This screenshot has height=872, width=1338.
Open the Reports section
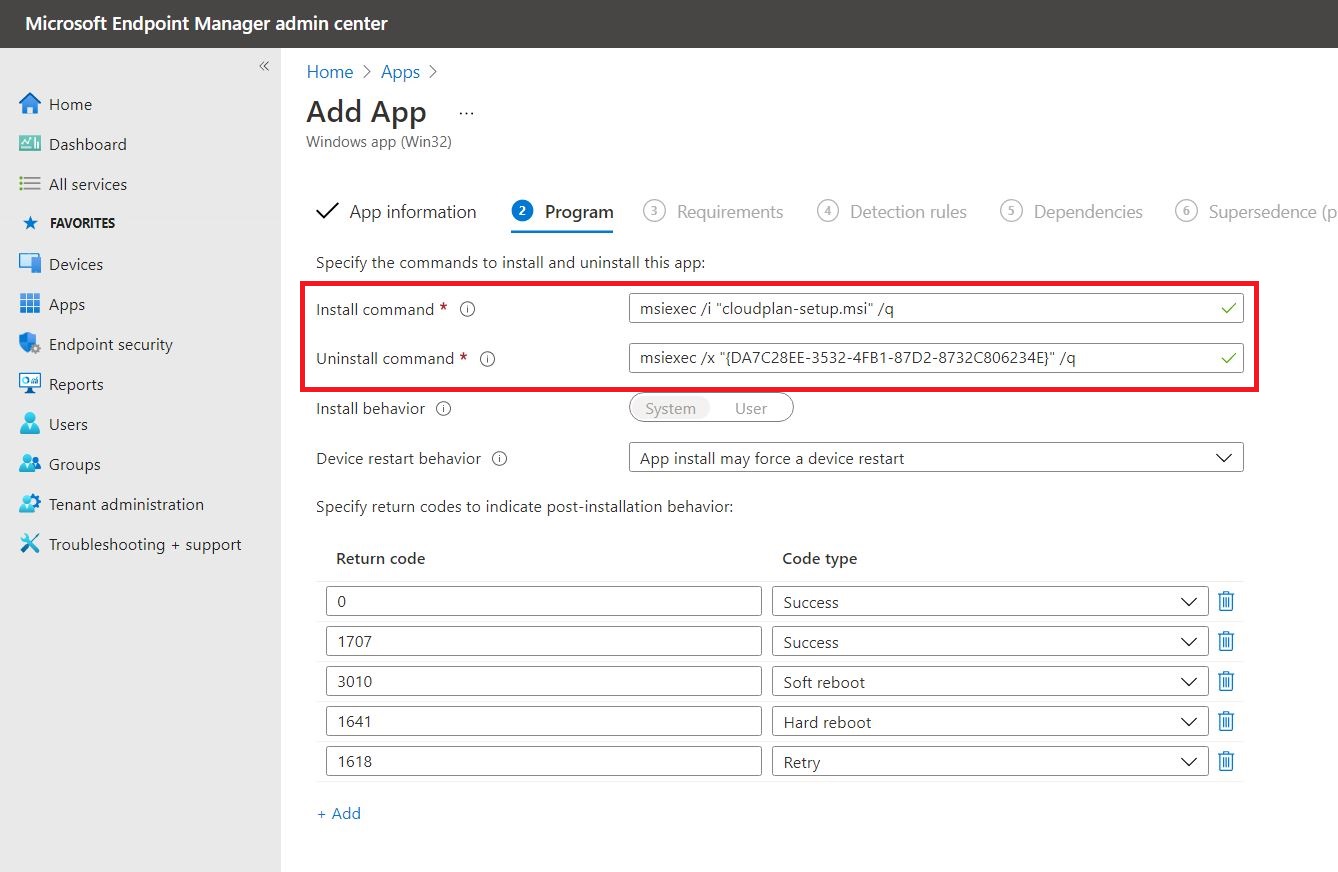[75, 383]
